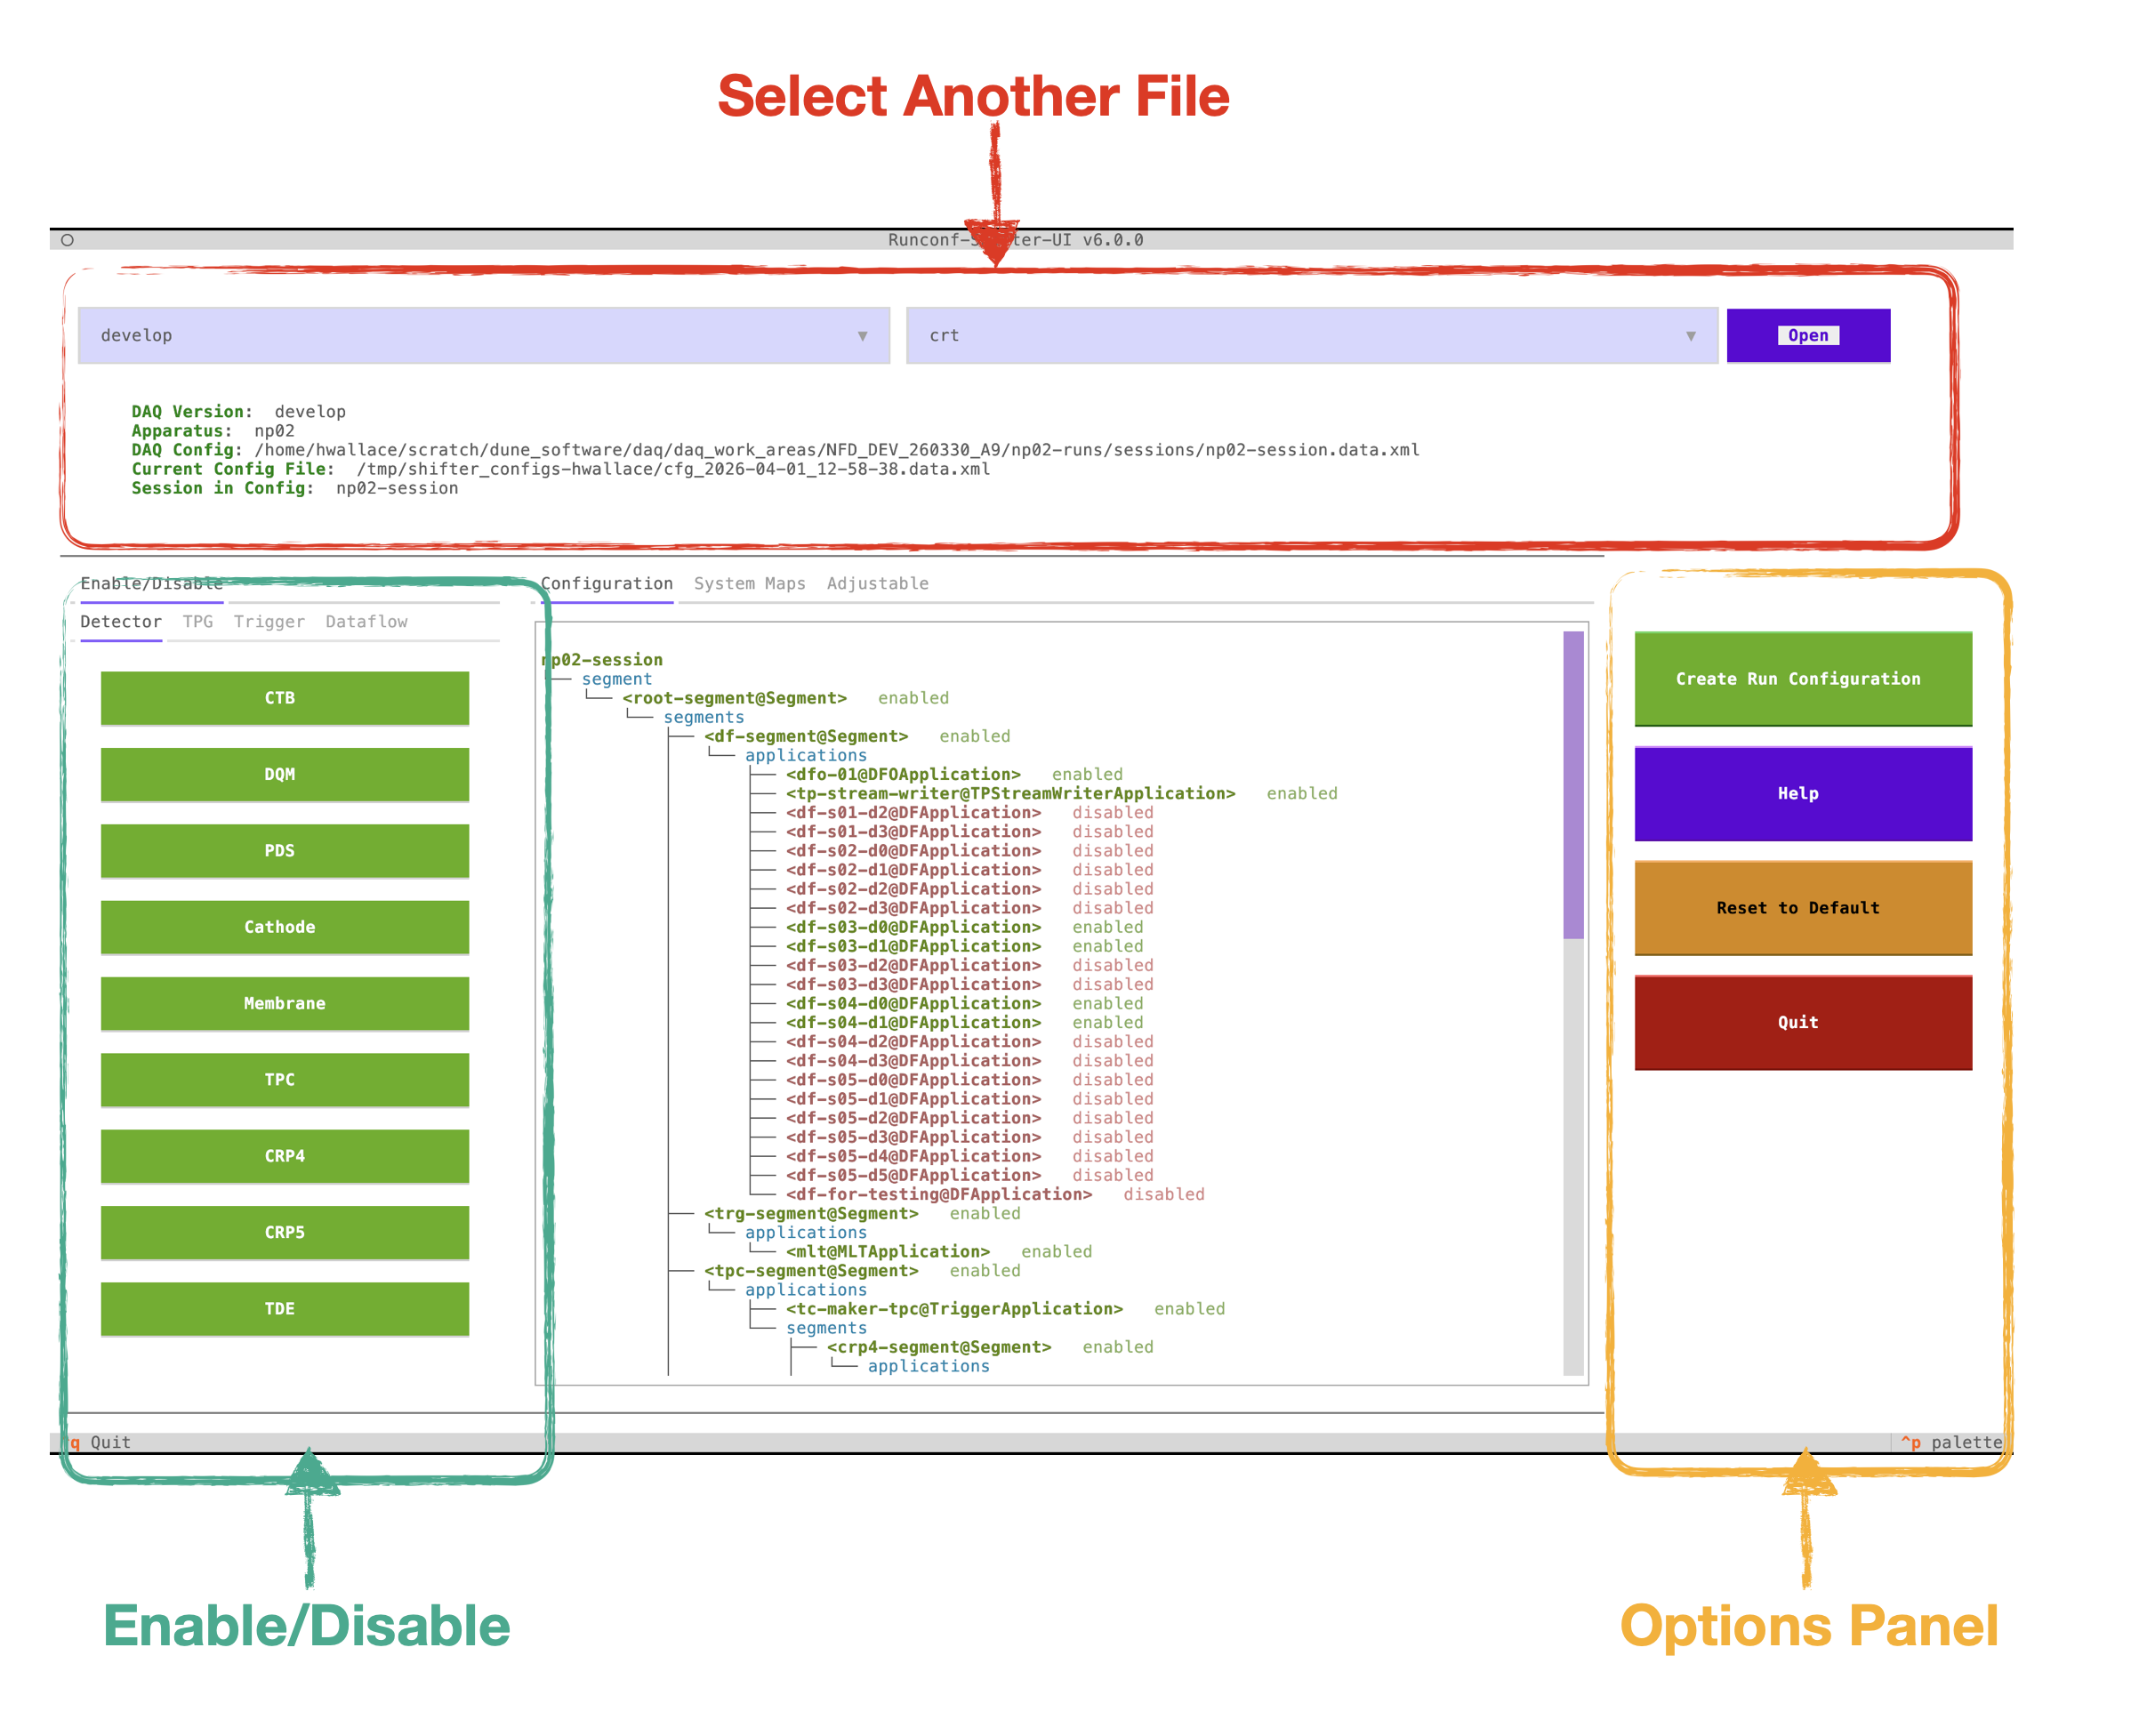Select the df-s05-d1@DFApplication tree row
Viewport: 2131px width, 1736px height.
click(x=969, y=1099)
